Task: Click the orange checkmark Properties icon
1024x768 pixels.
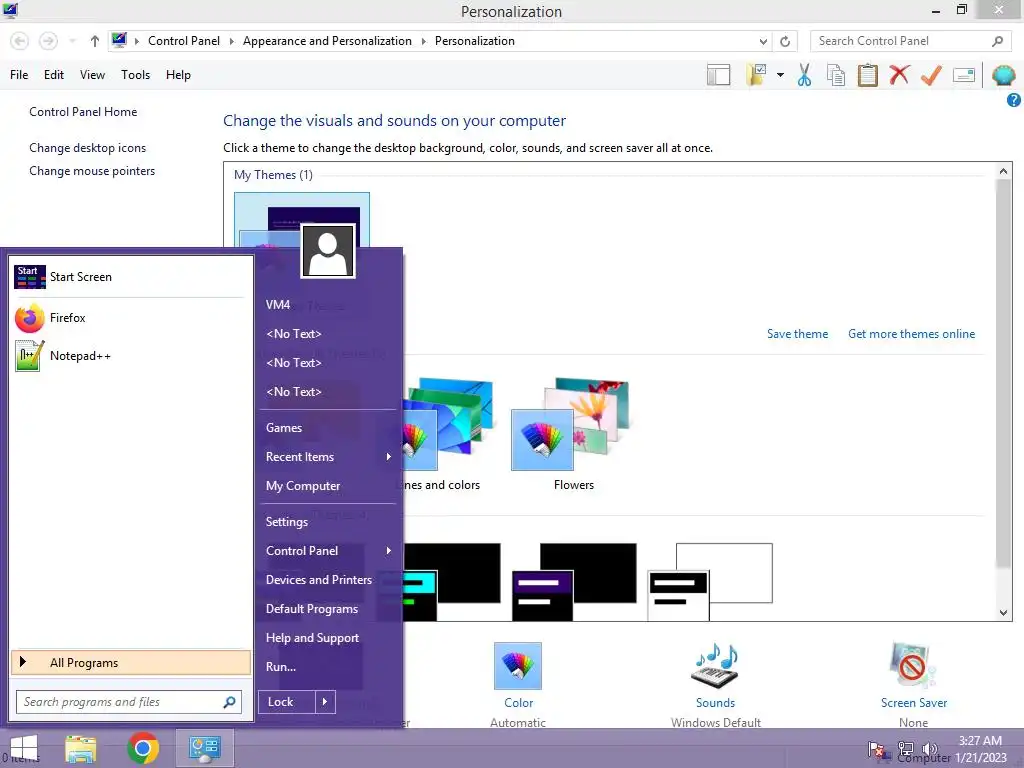Action: [x=931, y=75]
